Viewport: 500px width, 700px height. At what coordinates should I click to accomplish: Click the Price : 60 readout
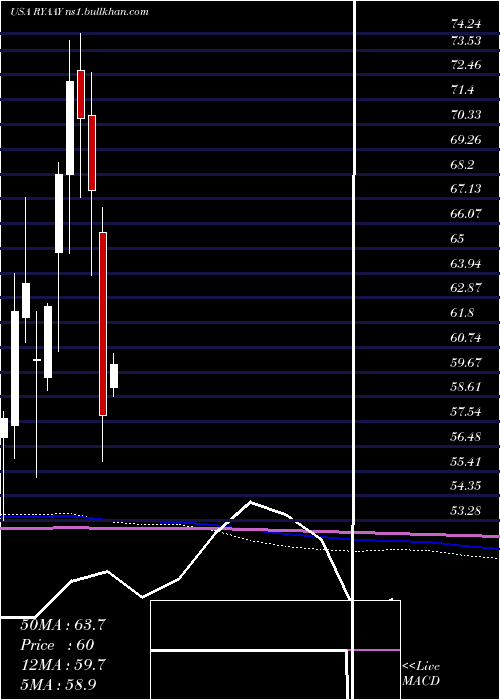[58, 644]
